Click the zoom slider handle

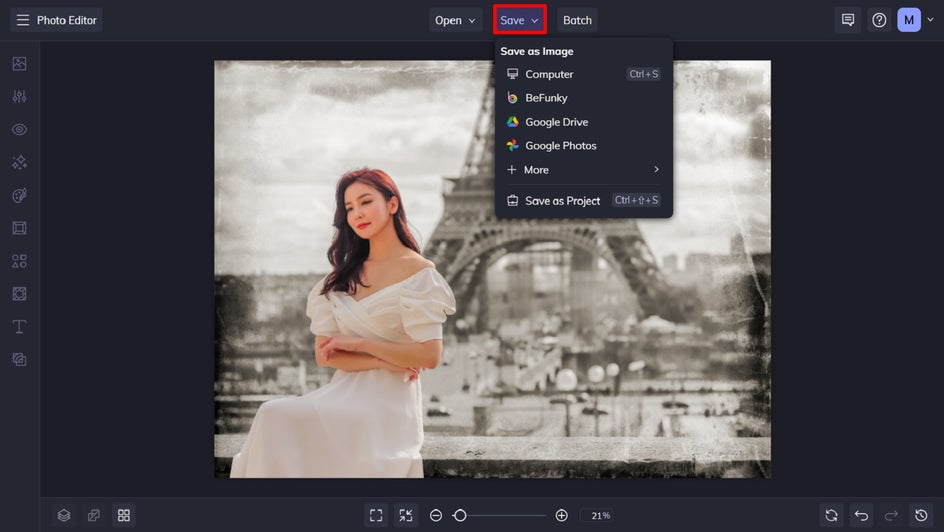(x=460, y=515)
